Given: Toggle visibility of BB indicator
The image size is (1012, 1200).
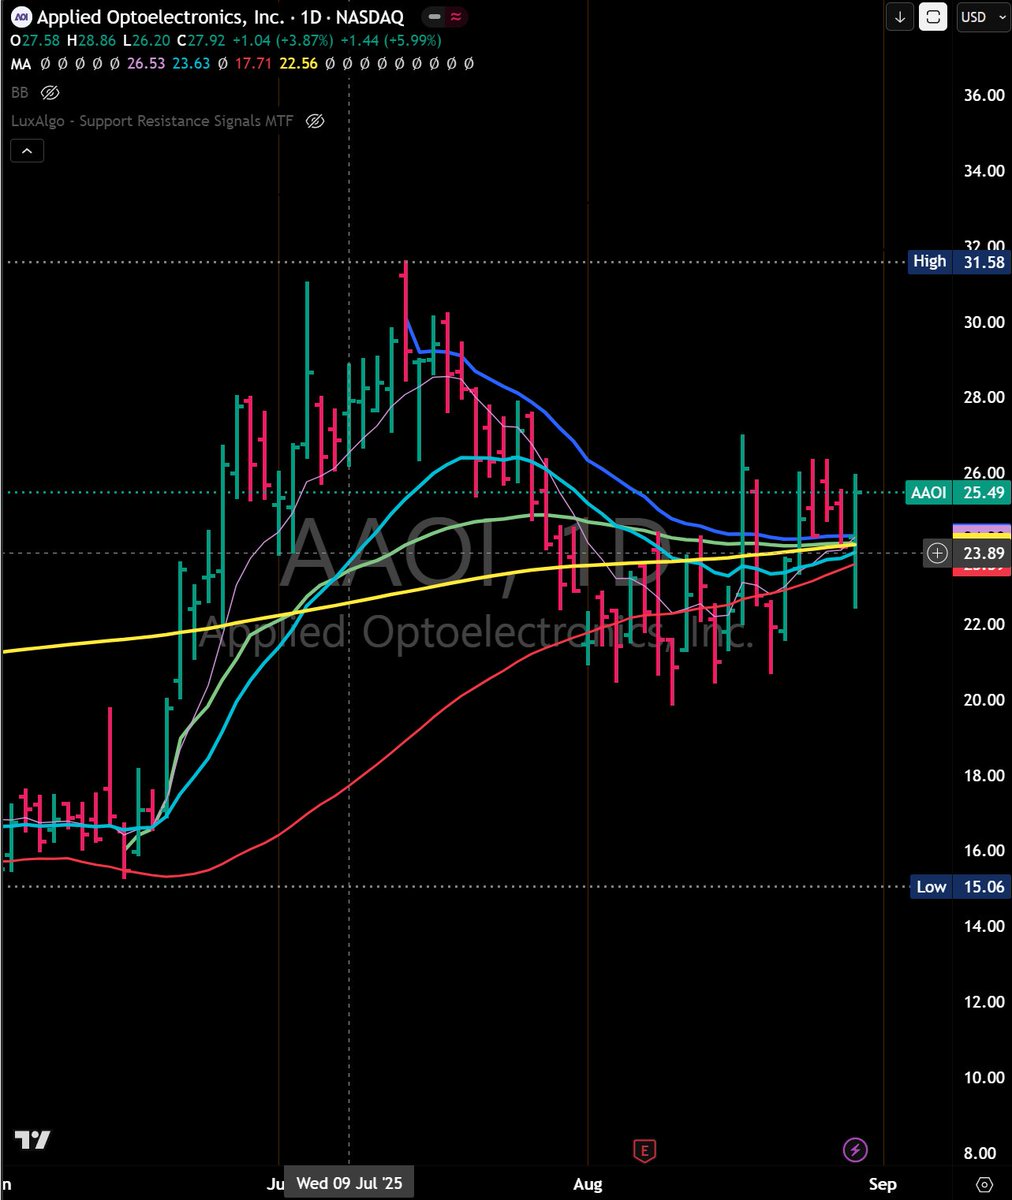Looking at the screenshot, I should pyautogui.click(x=50, y=92).
